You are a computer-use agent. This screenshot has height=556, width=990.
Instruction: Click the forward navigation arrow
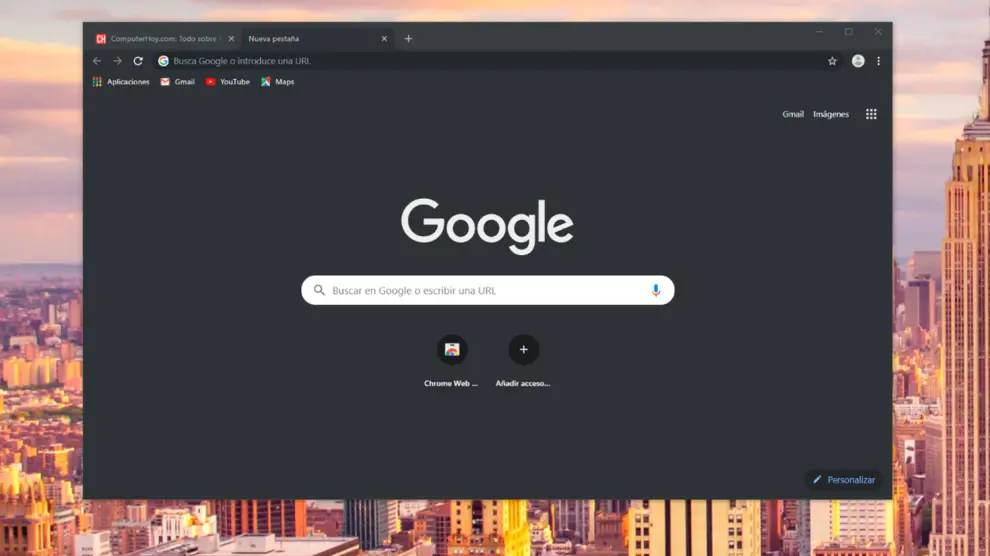click(117, 61)
